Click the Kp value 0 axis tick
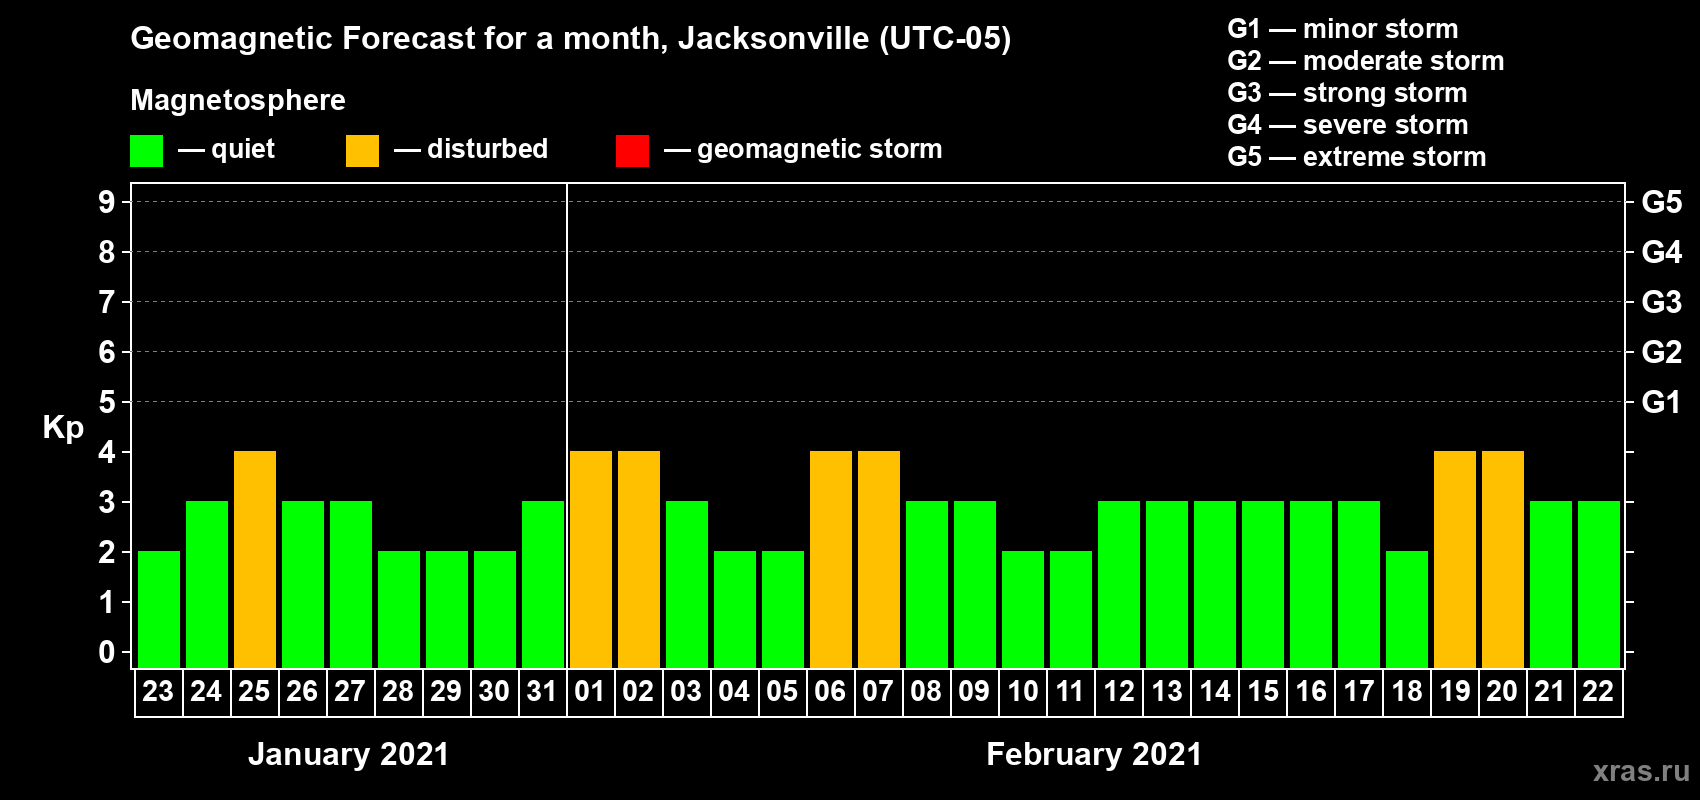The width and height of the screenshot is (1700, 800). pyautogui.click(x=107, y=652)
